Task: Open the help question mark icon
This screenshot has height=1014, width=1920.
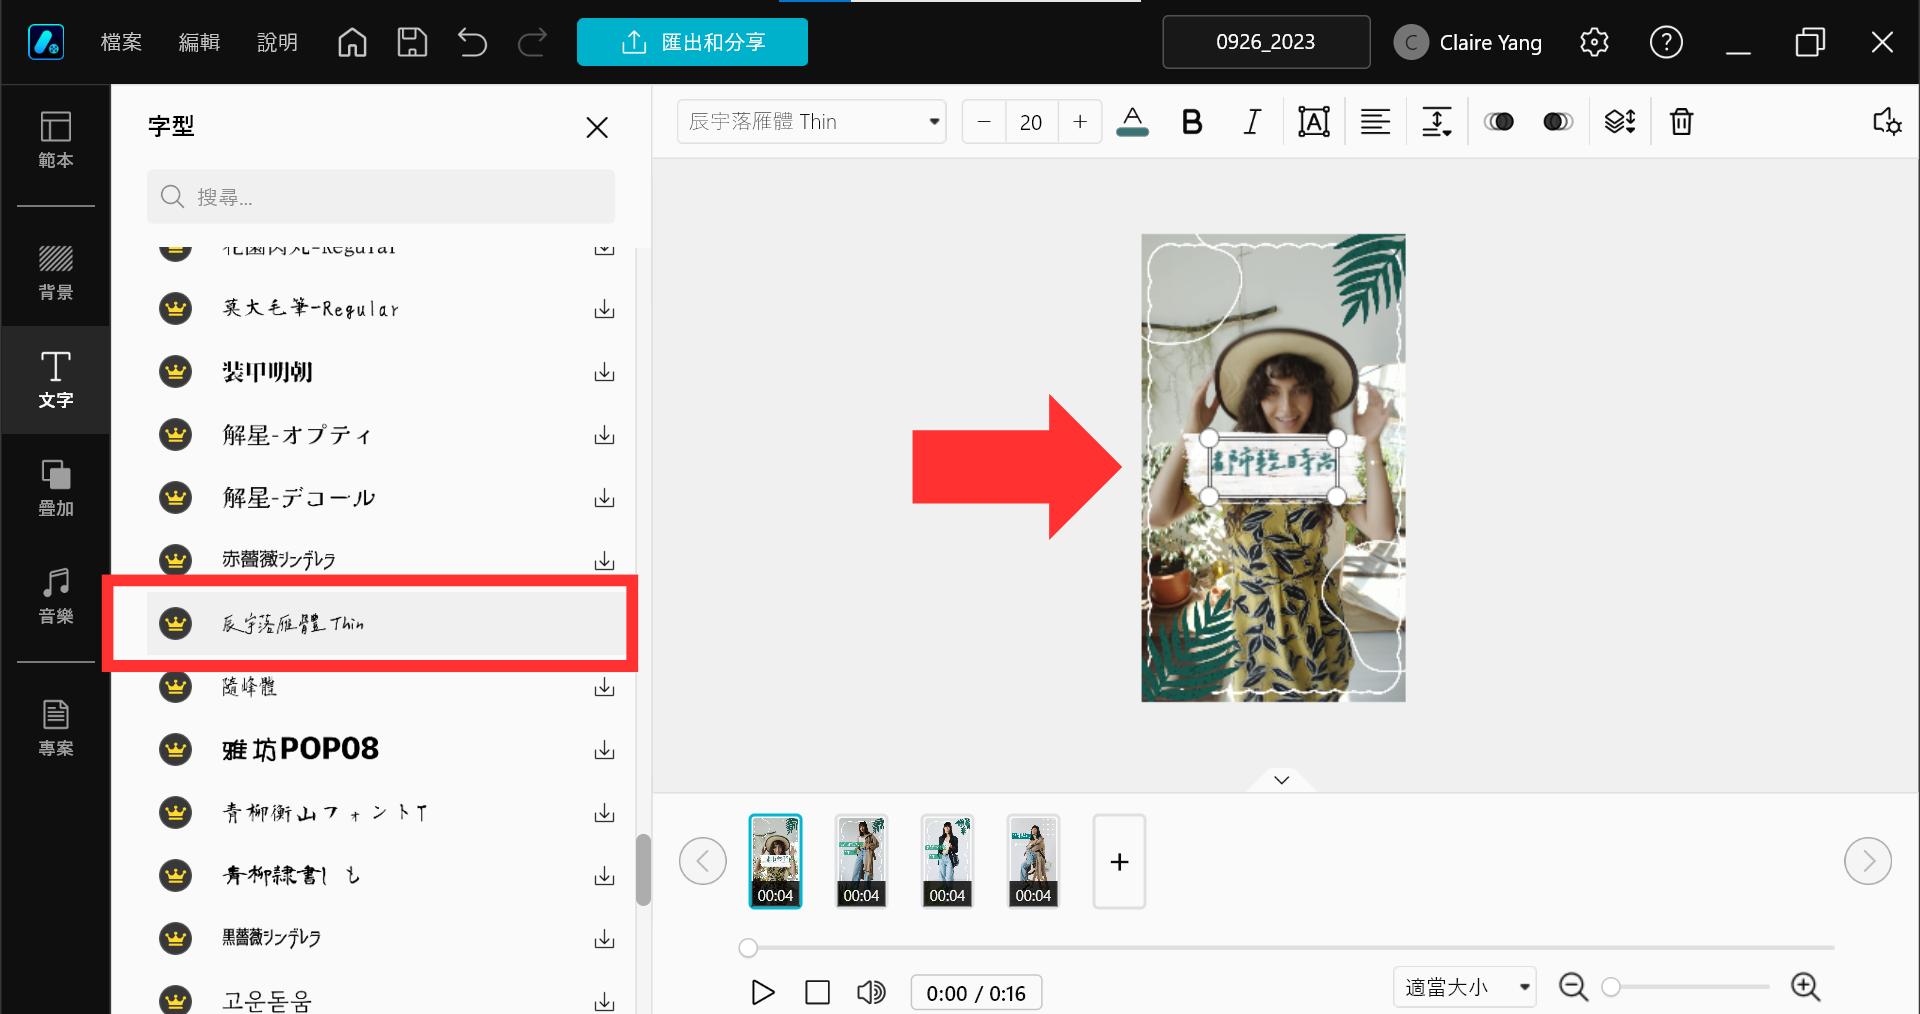Action: point(1666,42)
